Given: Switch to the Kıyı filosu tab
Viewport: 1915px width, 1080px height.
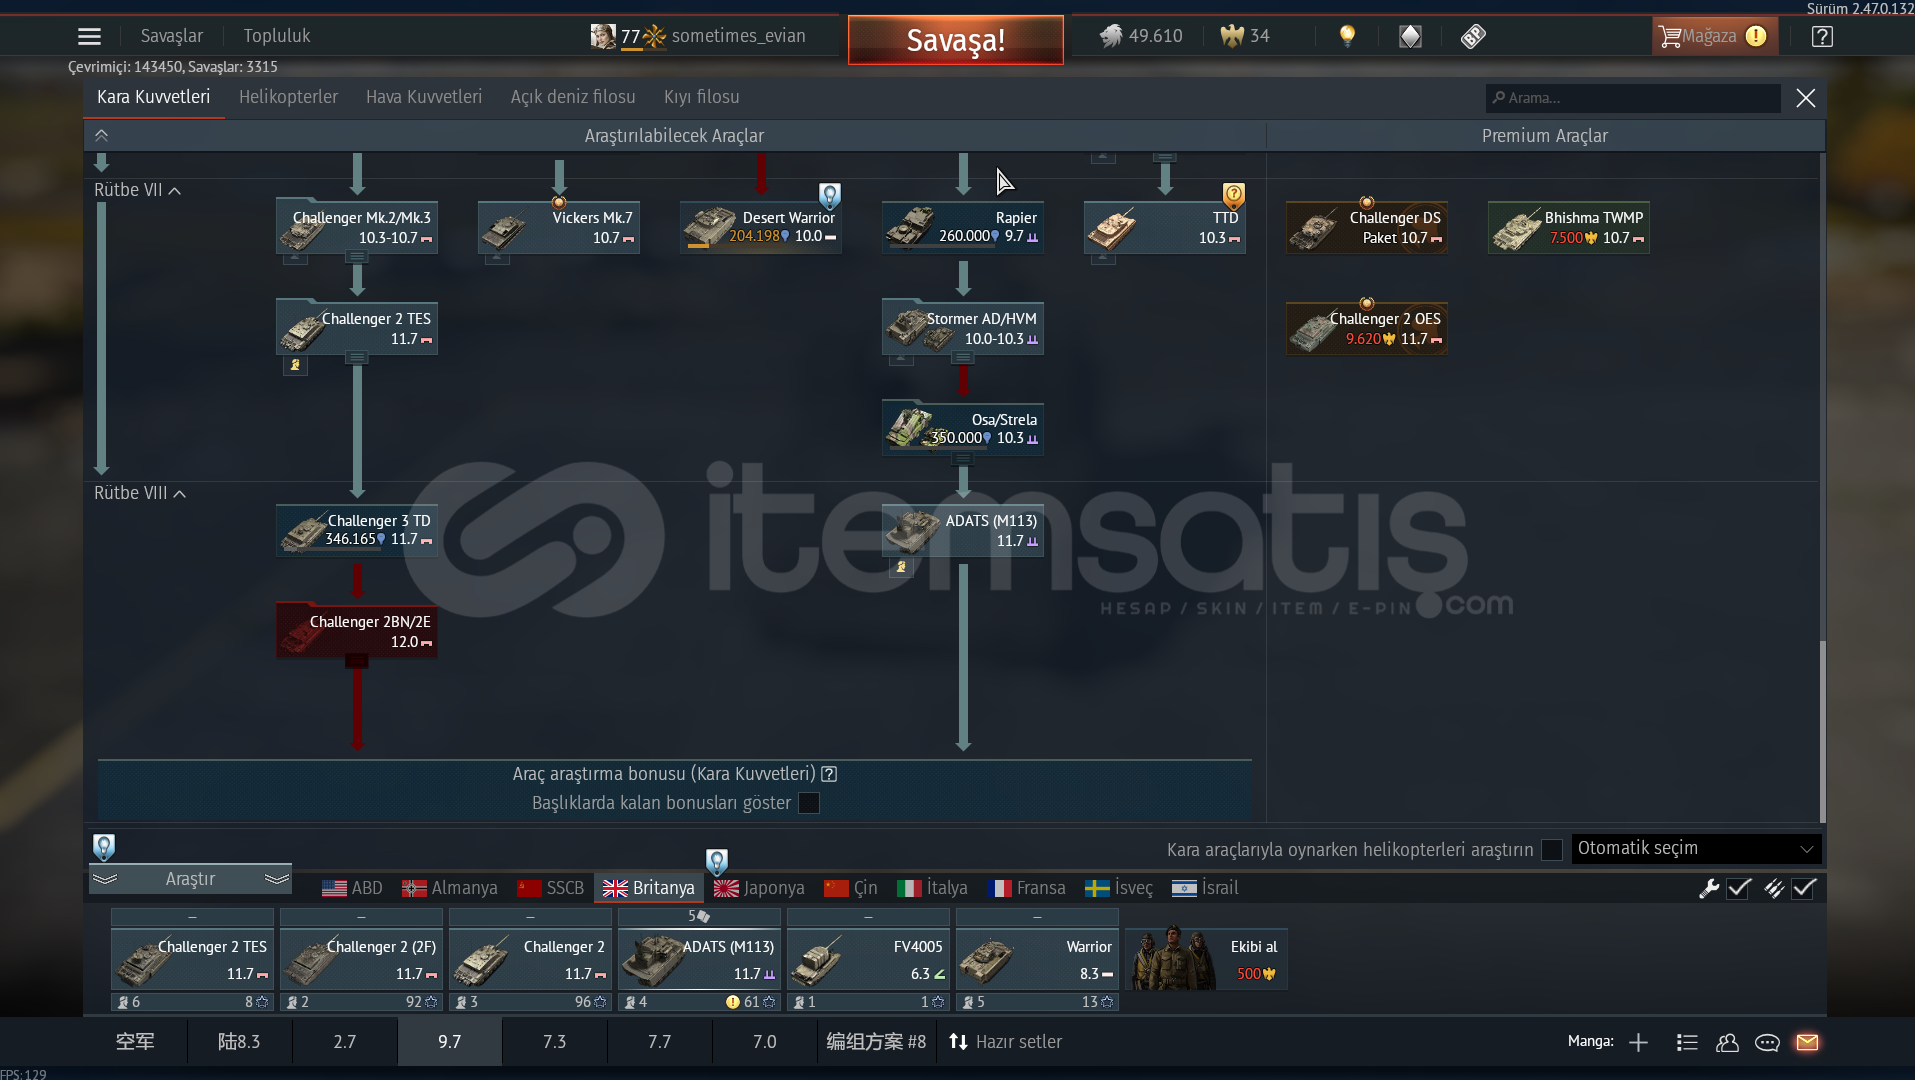Looking at the screenshot, I should click(x=702, y=97).
